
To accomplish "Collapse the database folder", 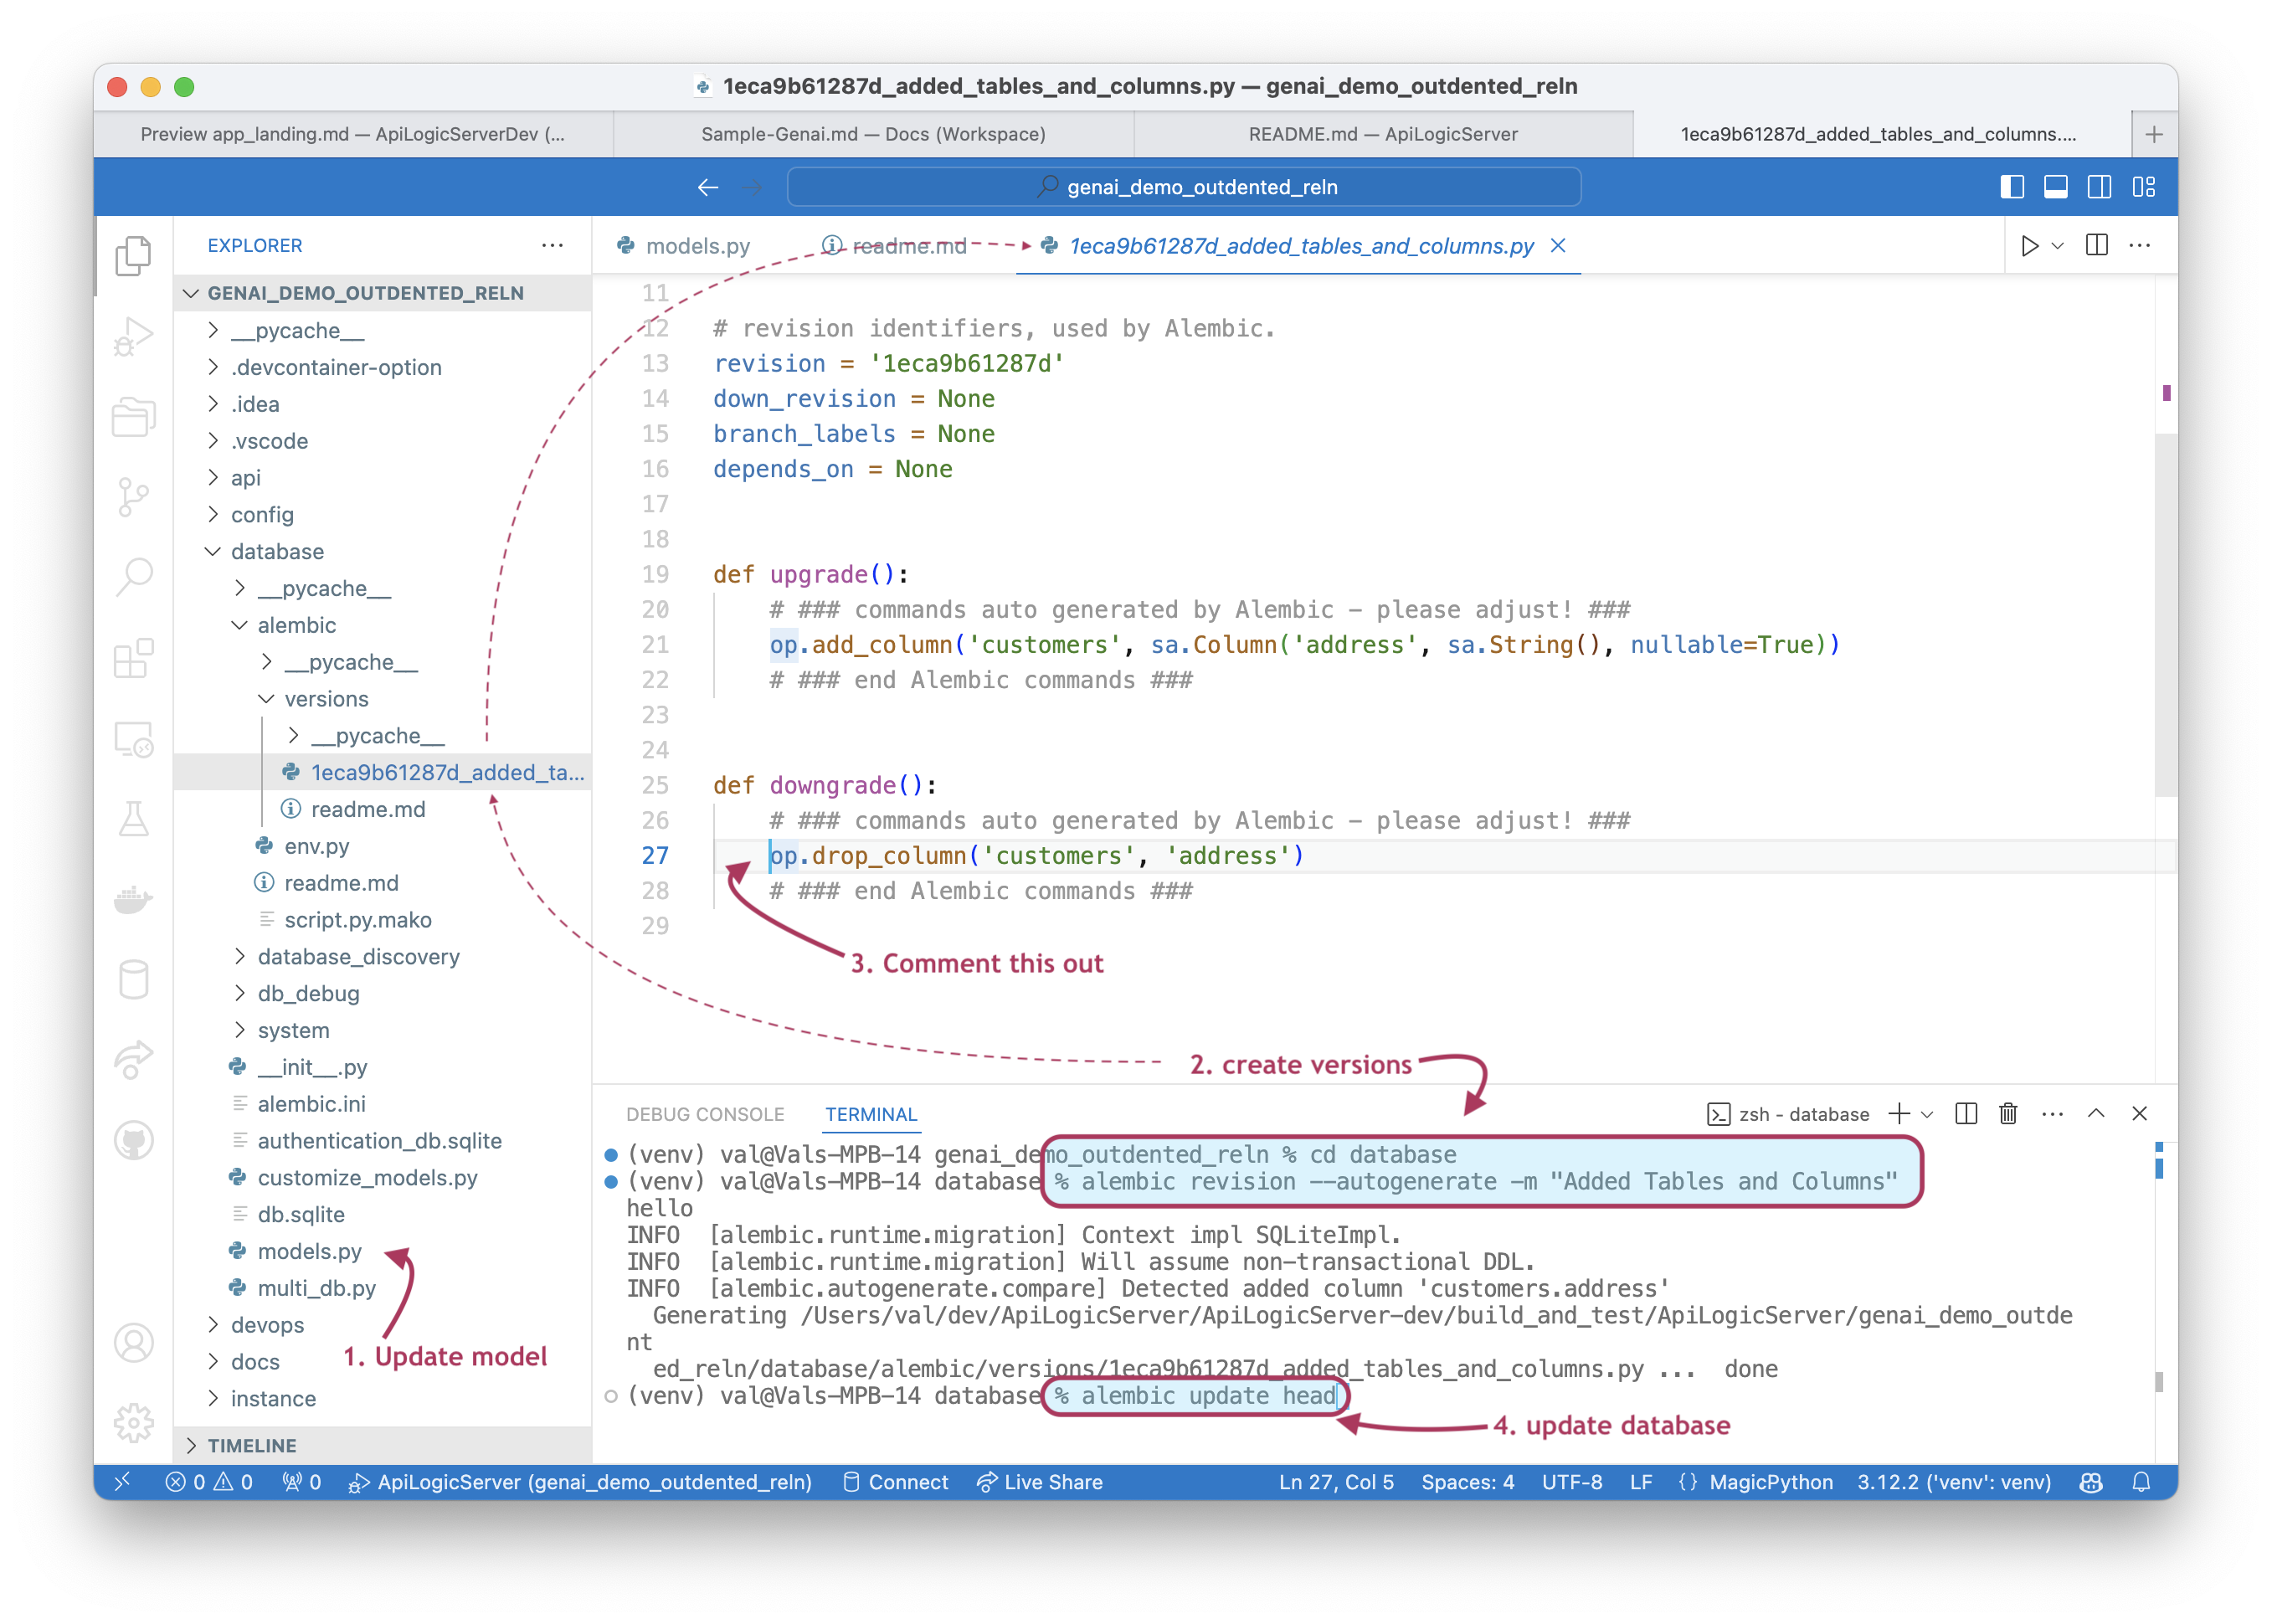I will [382, 552].
